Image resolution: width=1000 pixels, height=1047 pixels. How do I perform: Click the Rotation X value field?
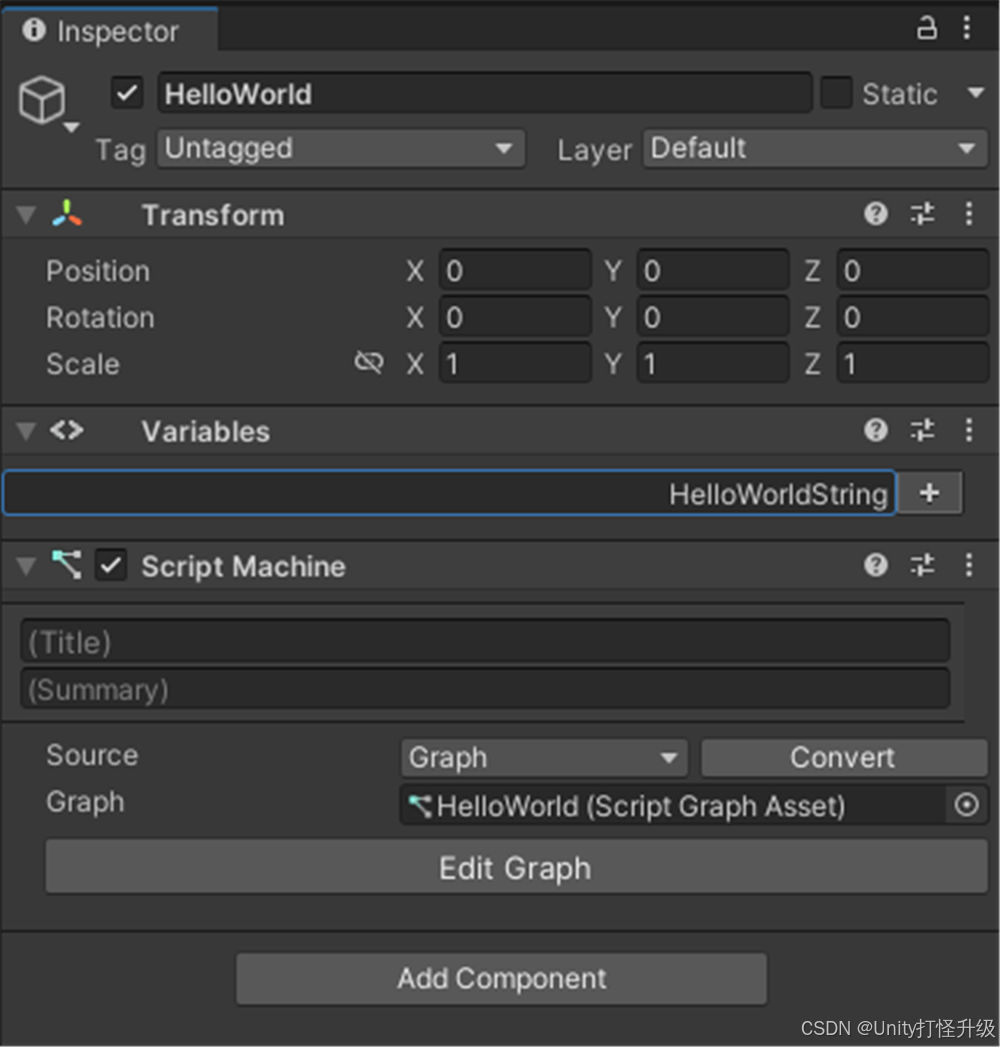point(515,317)
